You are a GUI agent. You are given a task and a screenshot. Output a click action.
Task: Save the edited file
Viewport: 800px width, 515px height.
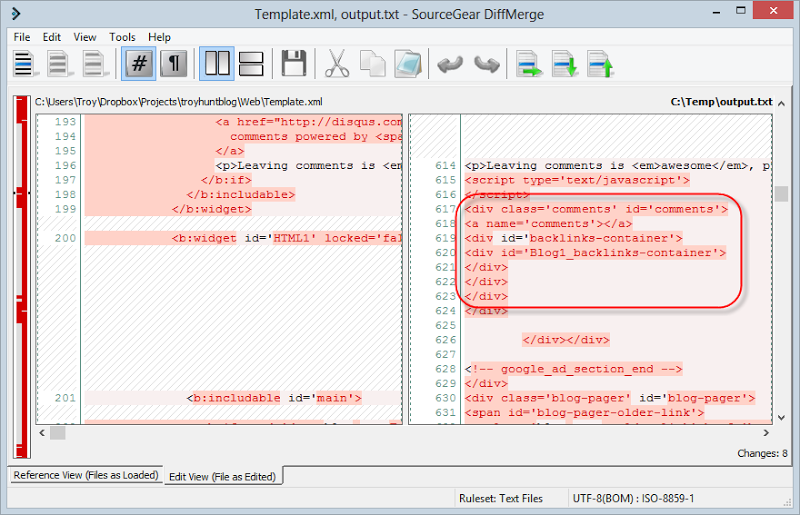click(x=294, y=64)
